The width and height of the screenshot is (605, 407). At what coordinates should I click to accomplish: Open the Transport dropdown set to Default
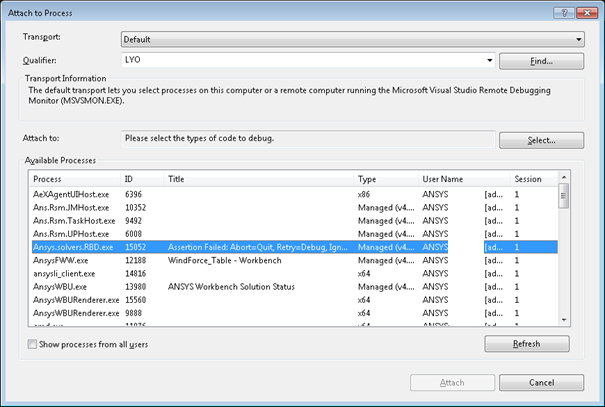(353, 39)
